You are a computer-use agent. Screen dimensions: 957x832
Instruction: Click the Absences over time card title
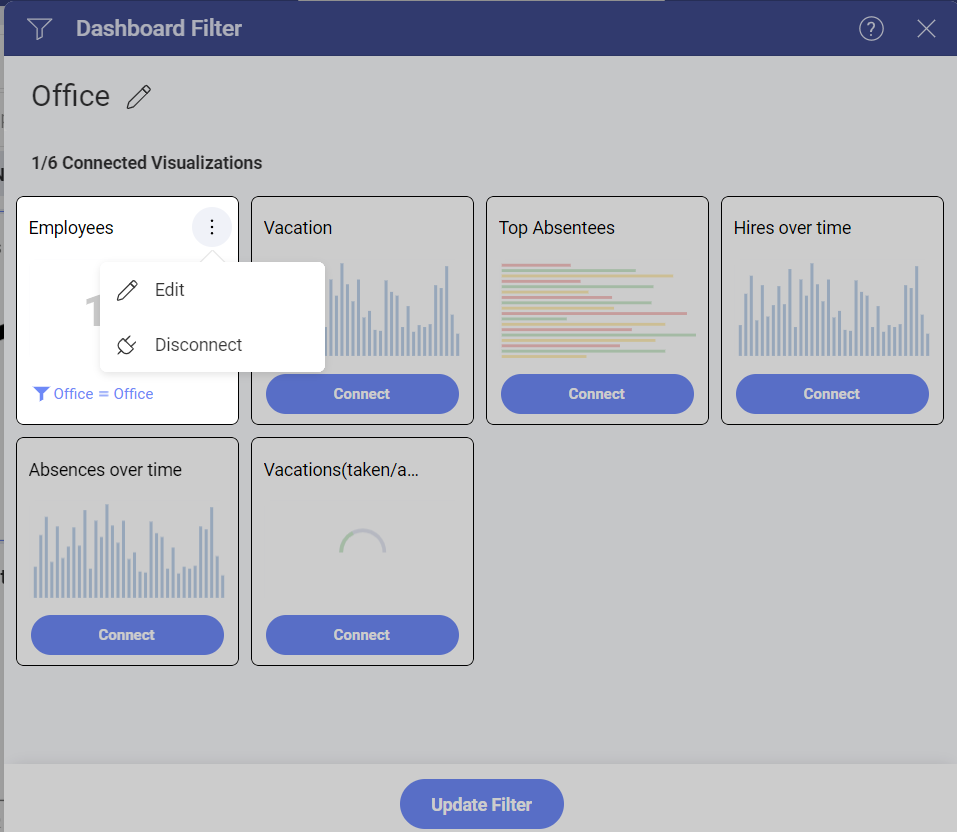105,469
